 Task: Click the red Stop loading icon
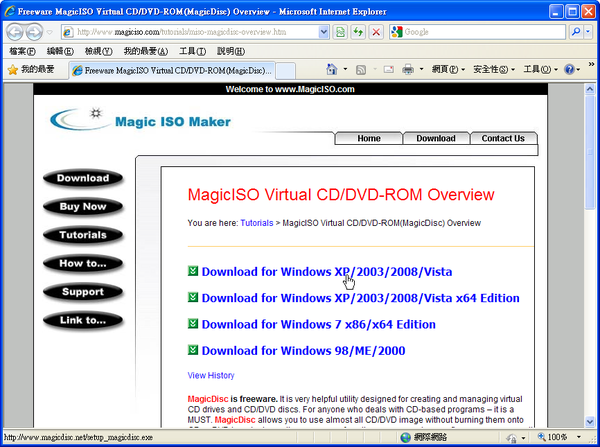[376, 32]
